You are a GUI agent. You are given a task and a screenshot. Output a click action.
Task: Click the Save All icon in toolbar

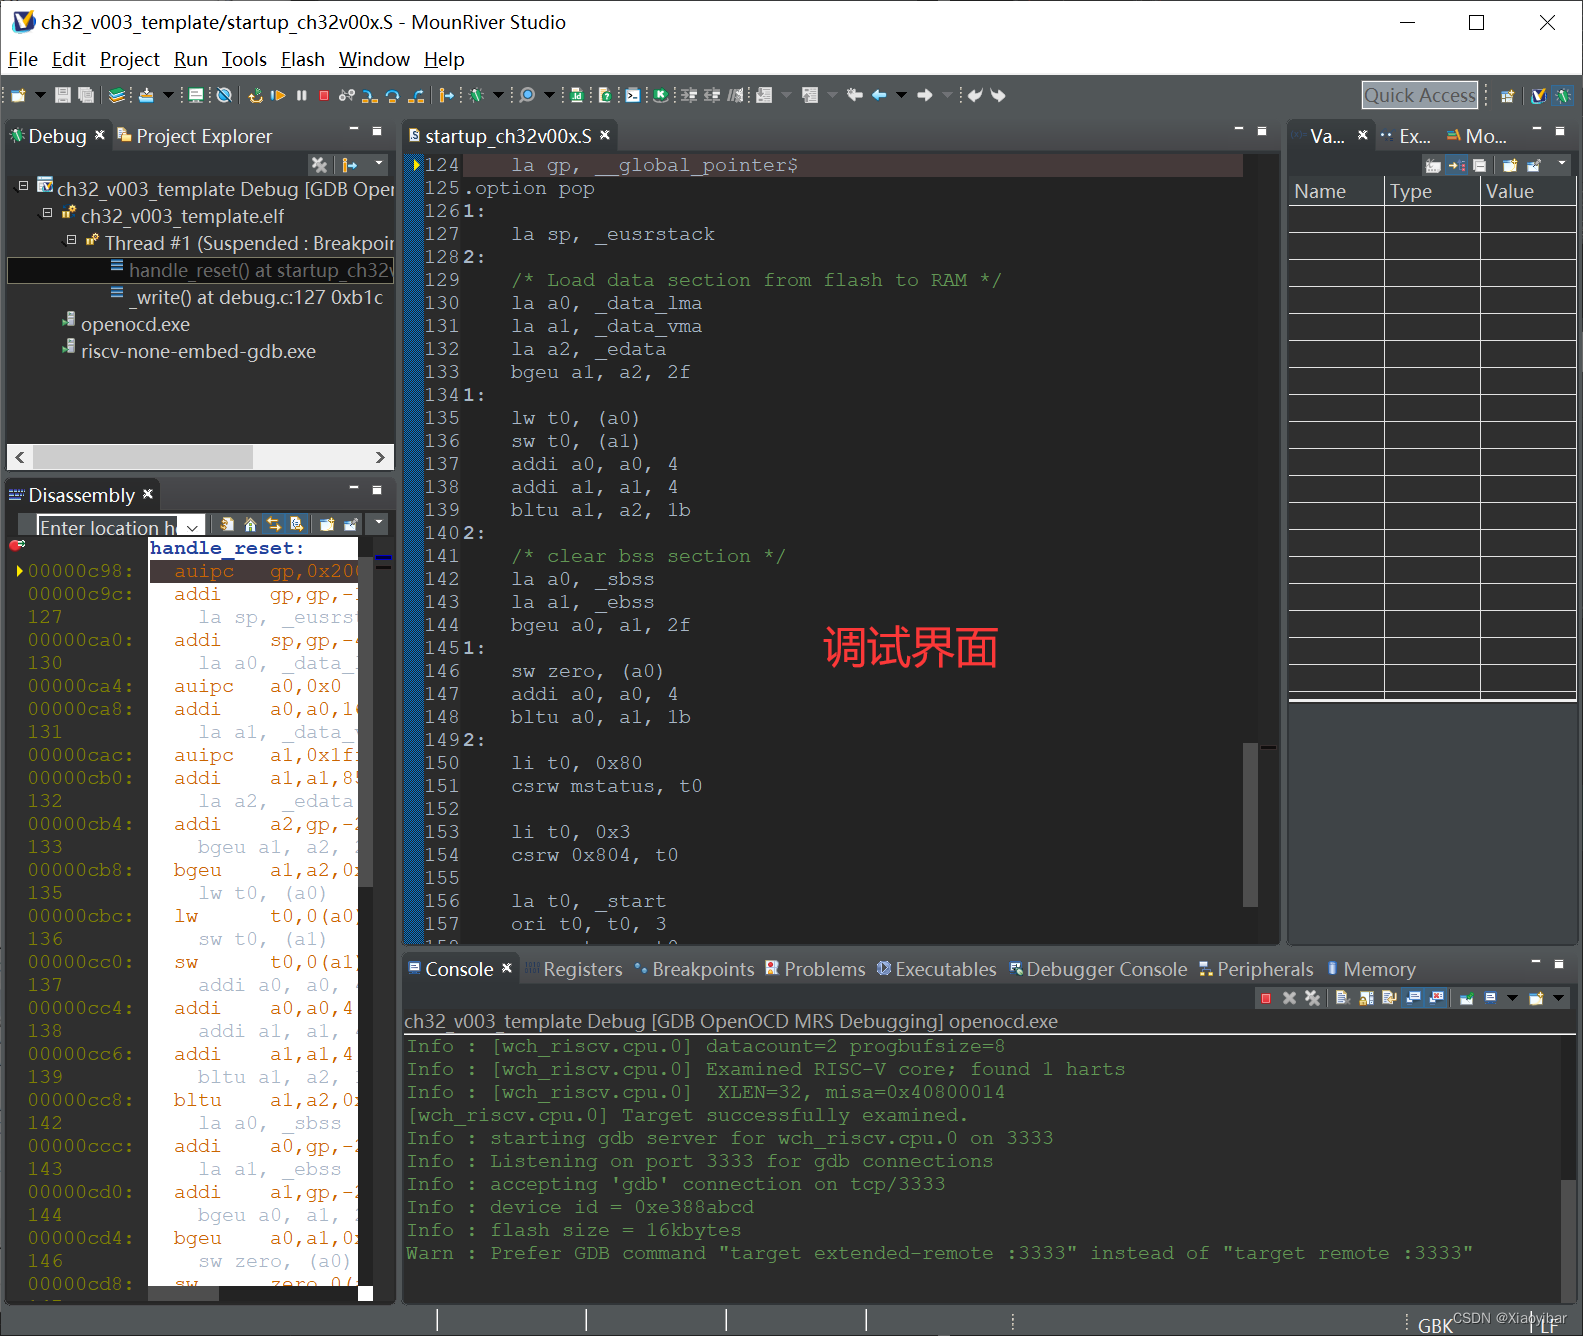click(86, 95)
